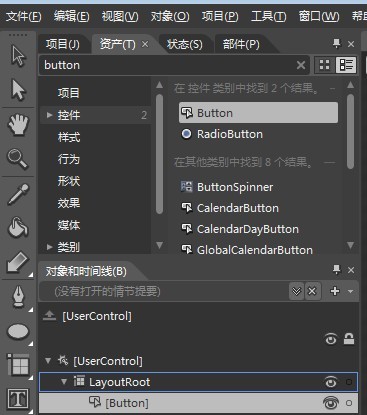Toggle lock on LayoutRoot row
This screenshot has height=415, width=367.
[x=349, y=382]
